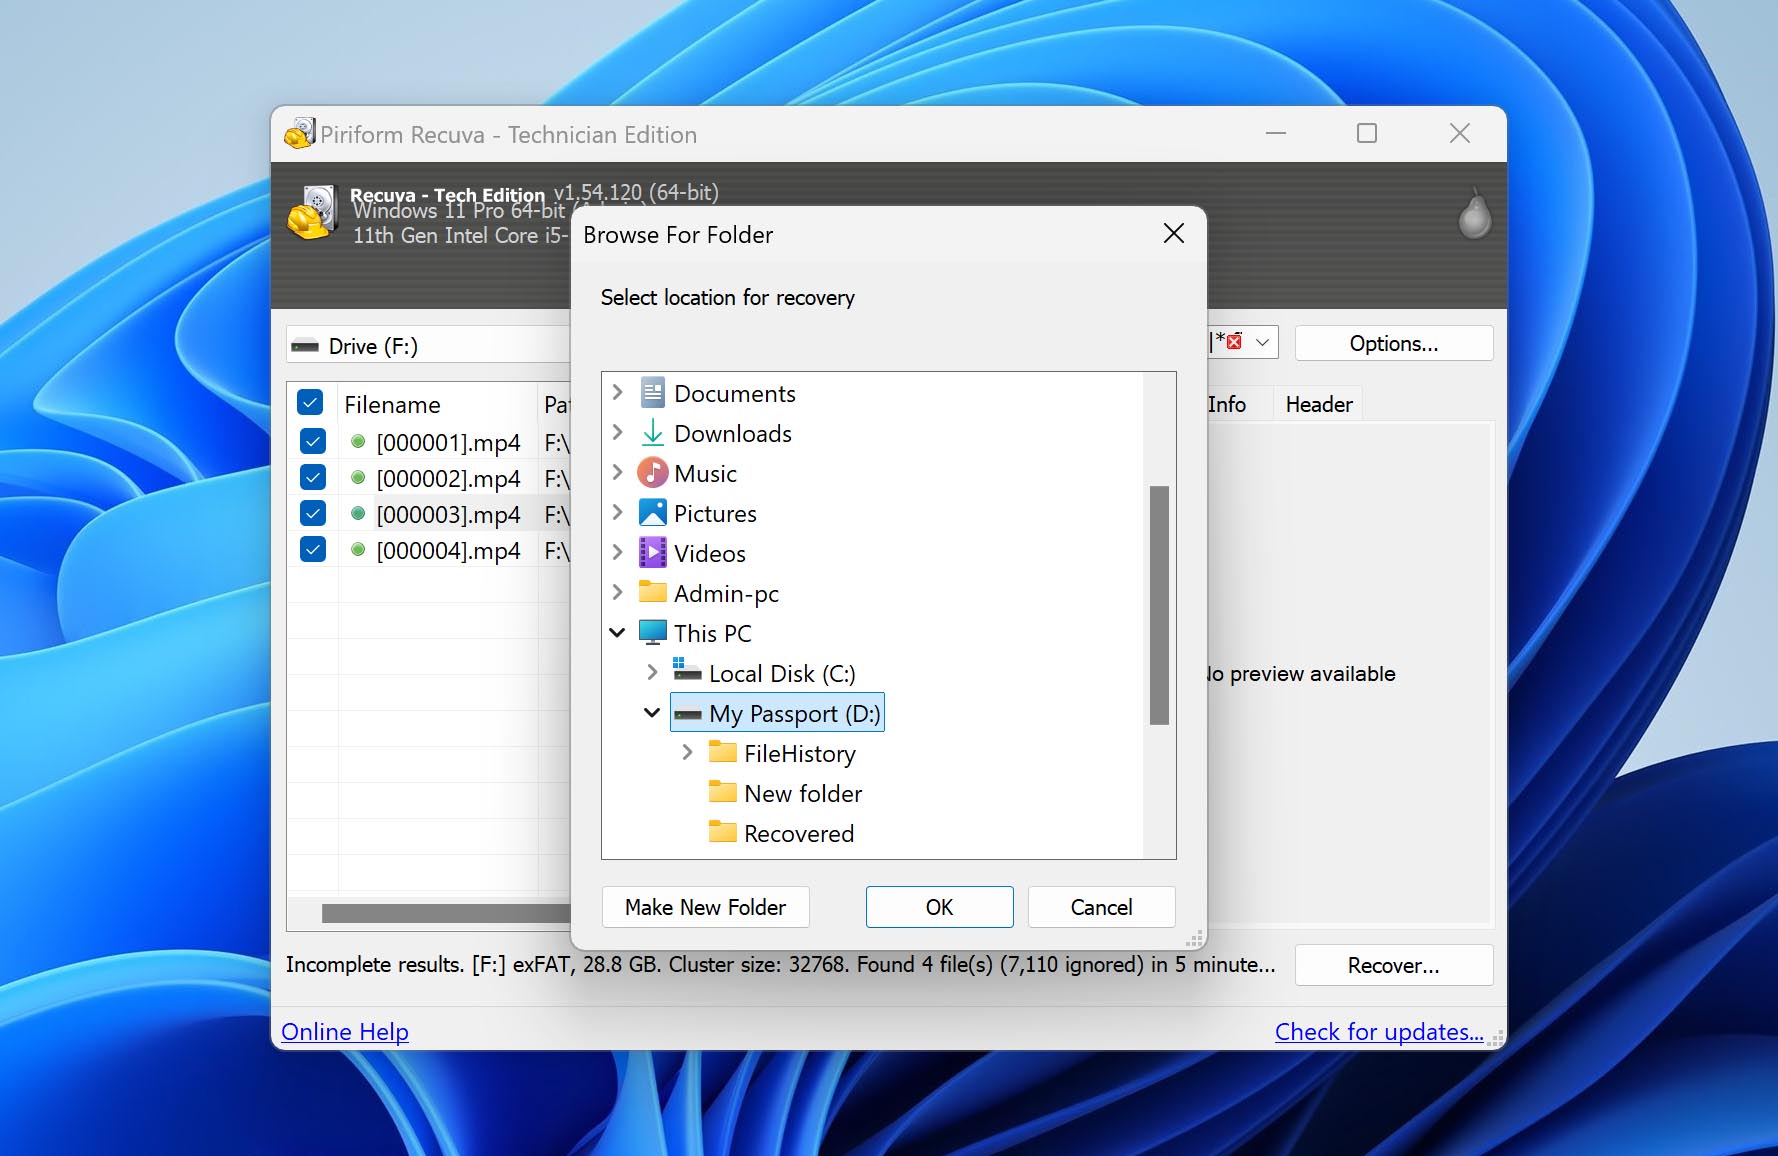Click the This PC monitor icon
This screenshot has width=1778, height=1156.
click(652, 632)
